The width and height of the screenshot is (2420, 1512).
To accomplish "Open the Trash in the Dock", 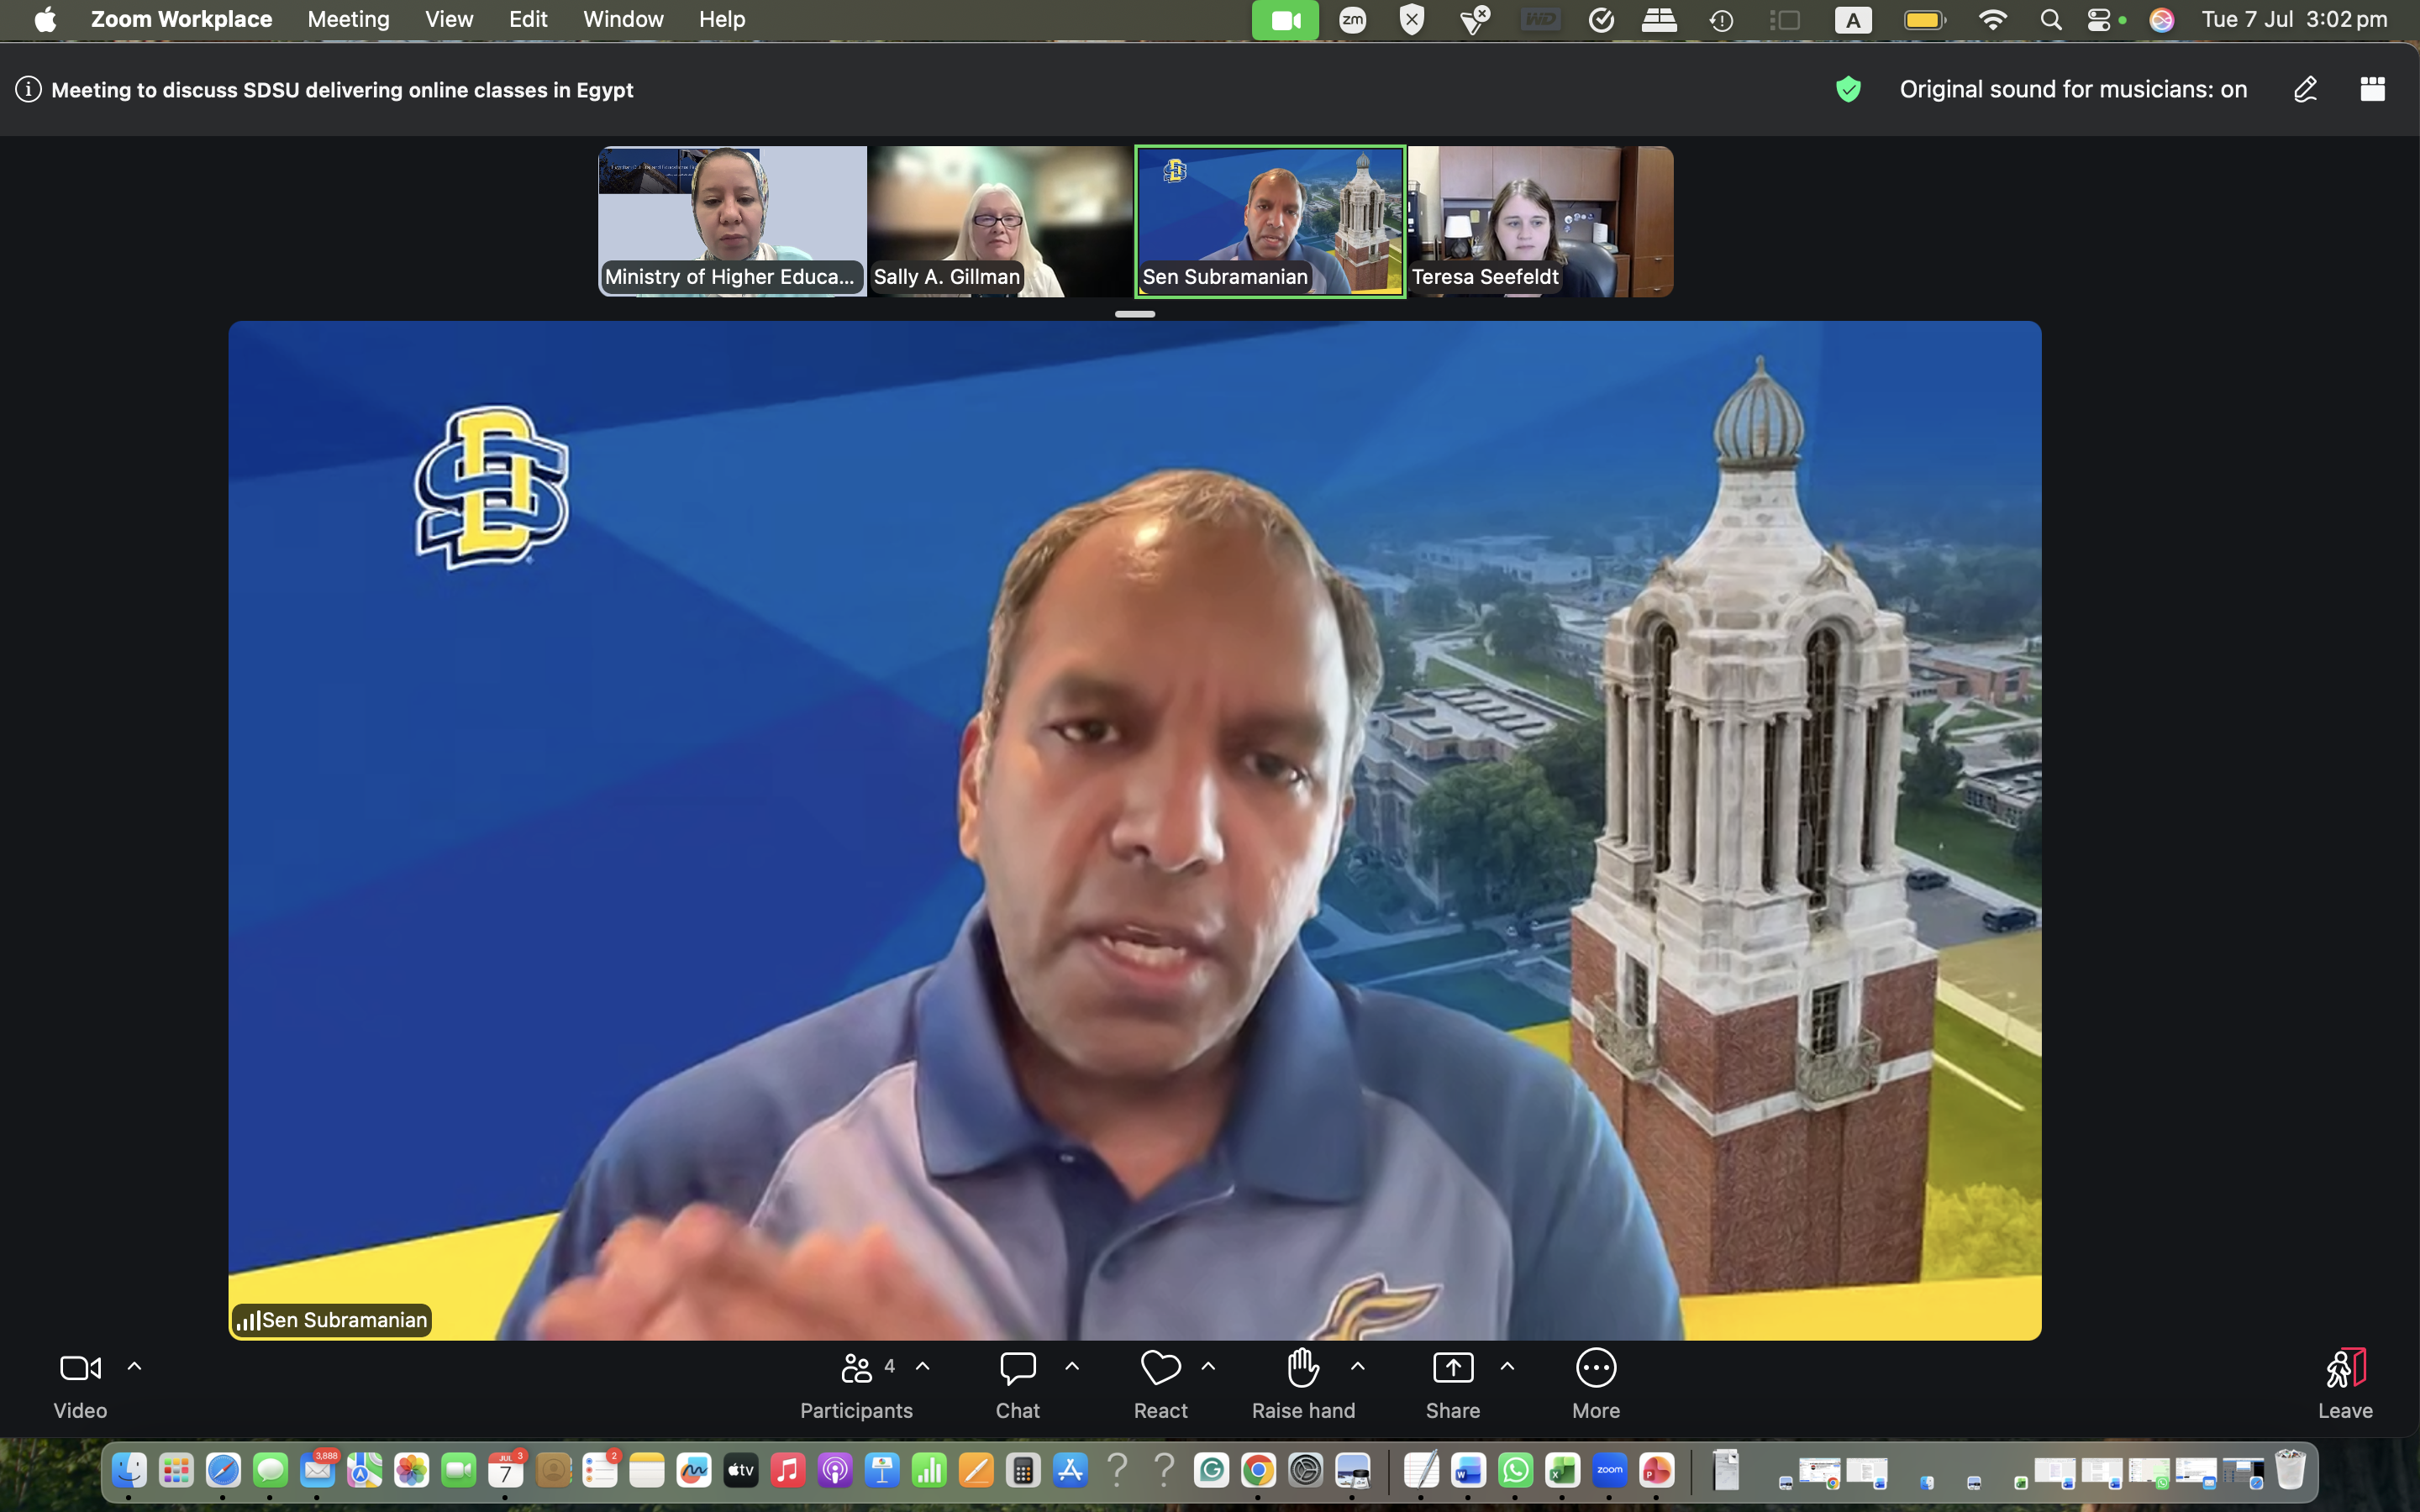I will [2290, 1470].
